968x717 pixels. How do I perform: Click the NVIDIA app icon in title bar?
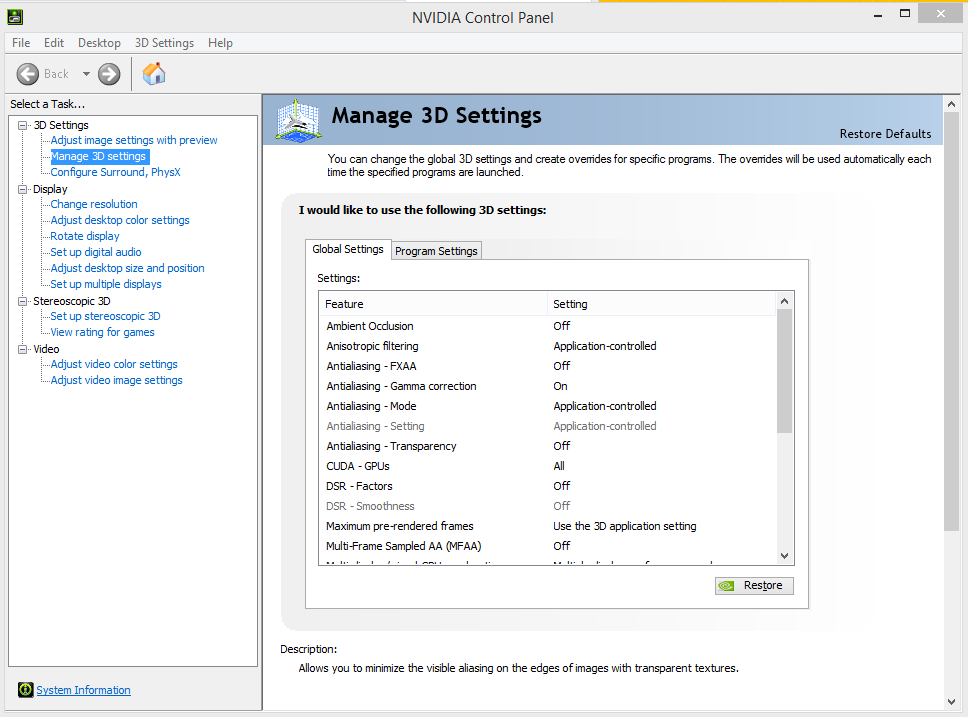click(15, 17)
